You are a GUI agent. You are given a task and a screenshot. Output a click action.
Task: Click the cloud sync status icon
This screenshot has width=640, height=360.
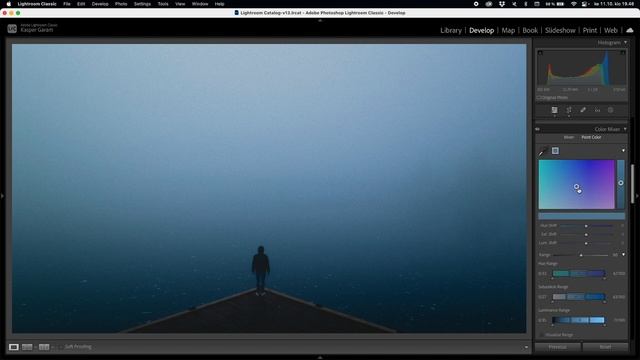click(x=630, y=30)
